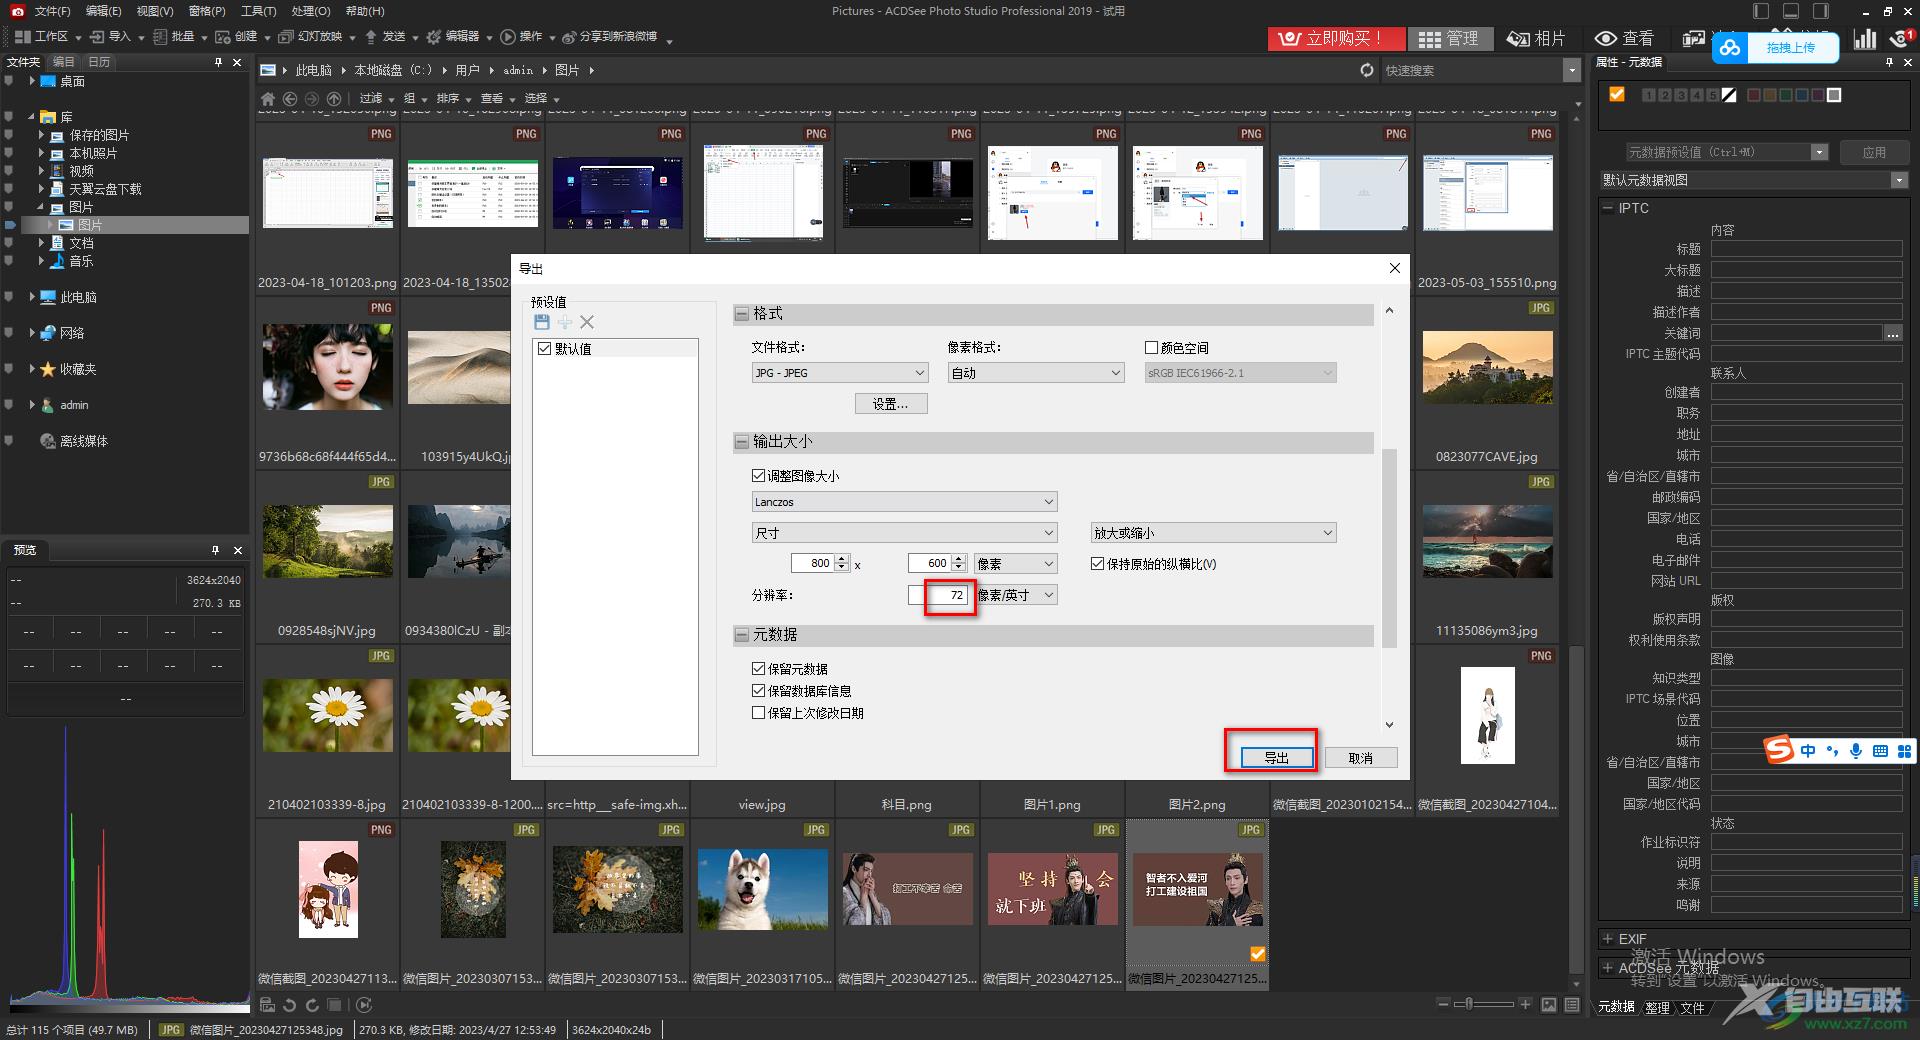Open the format Settings (设置...) button
This screenshot has width=1920, height=1040.
pyautogui.click(x=891, y=404)
